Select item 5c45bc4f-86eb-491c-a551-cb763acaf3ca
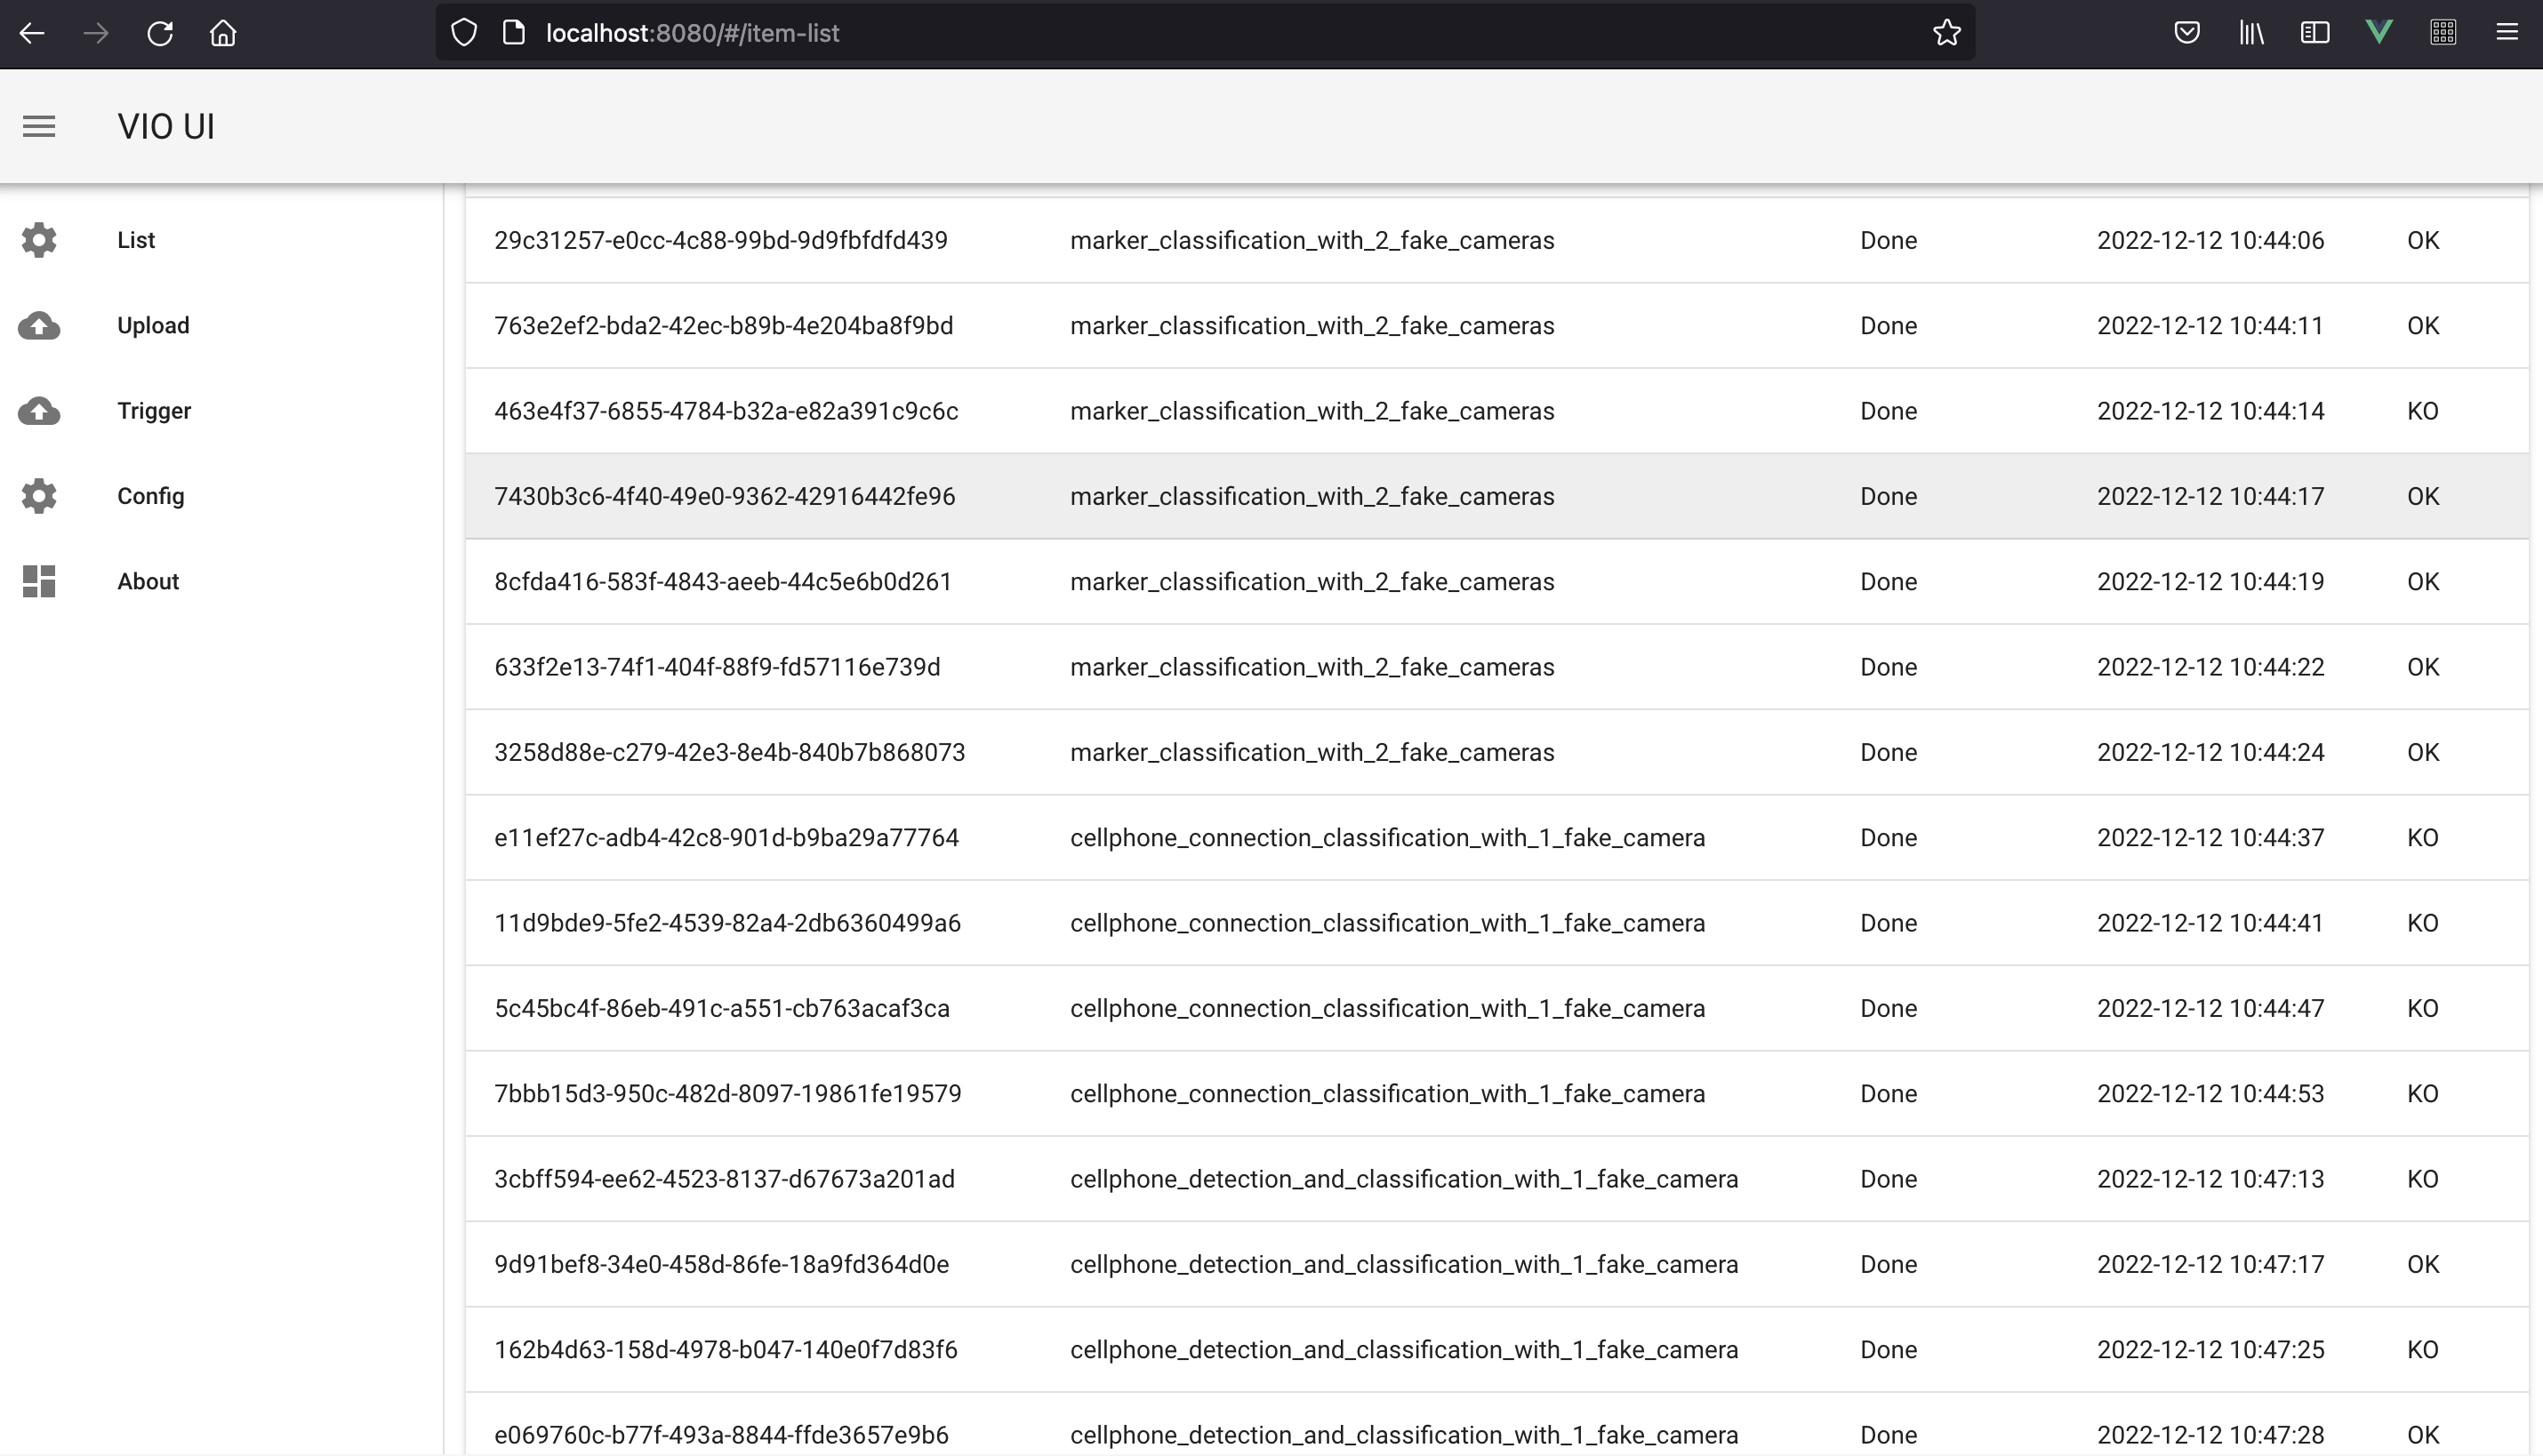The image size is (2543, 1456). (x=1496, y=1008)
